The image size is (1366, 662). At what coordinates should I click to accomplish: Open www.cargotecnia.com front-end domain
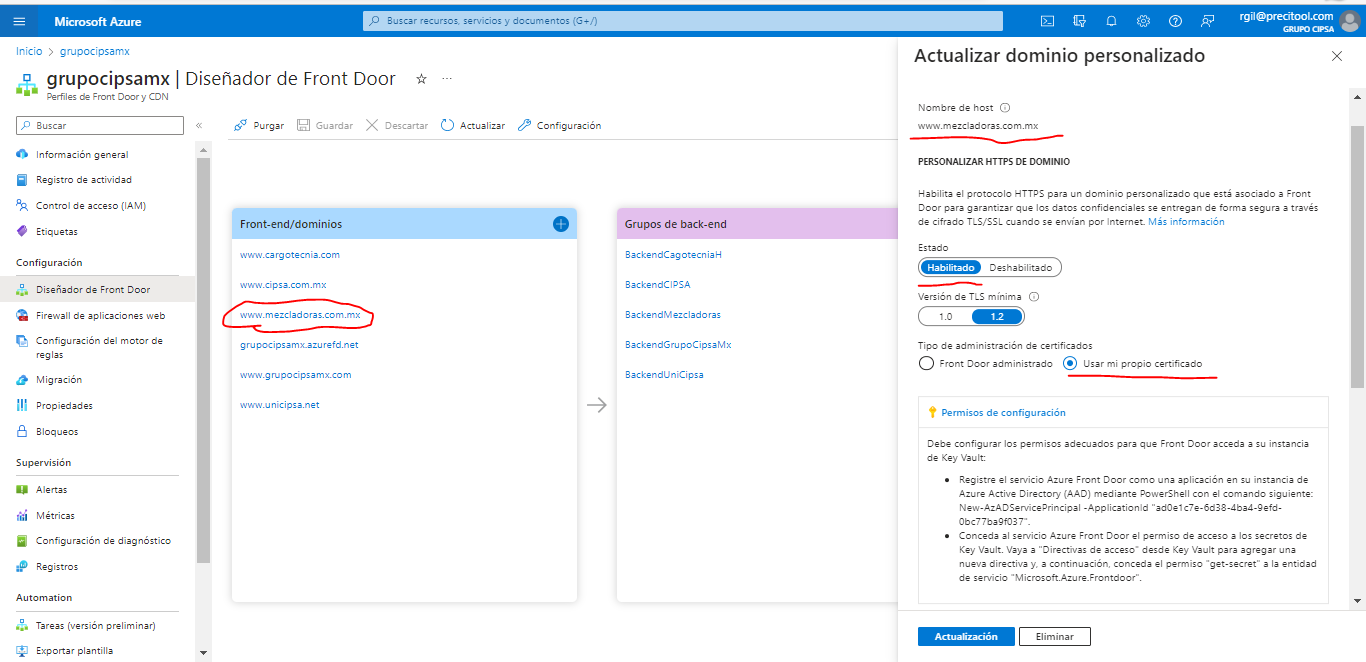coord(290,255)
